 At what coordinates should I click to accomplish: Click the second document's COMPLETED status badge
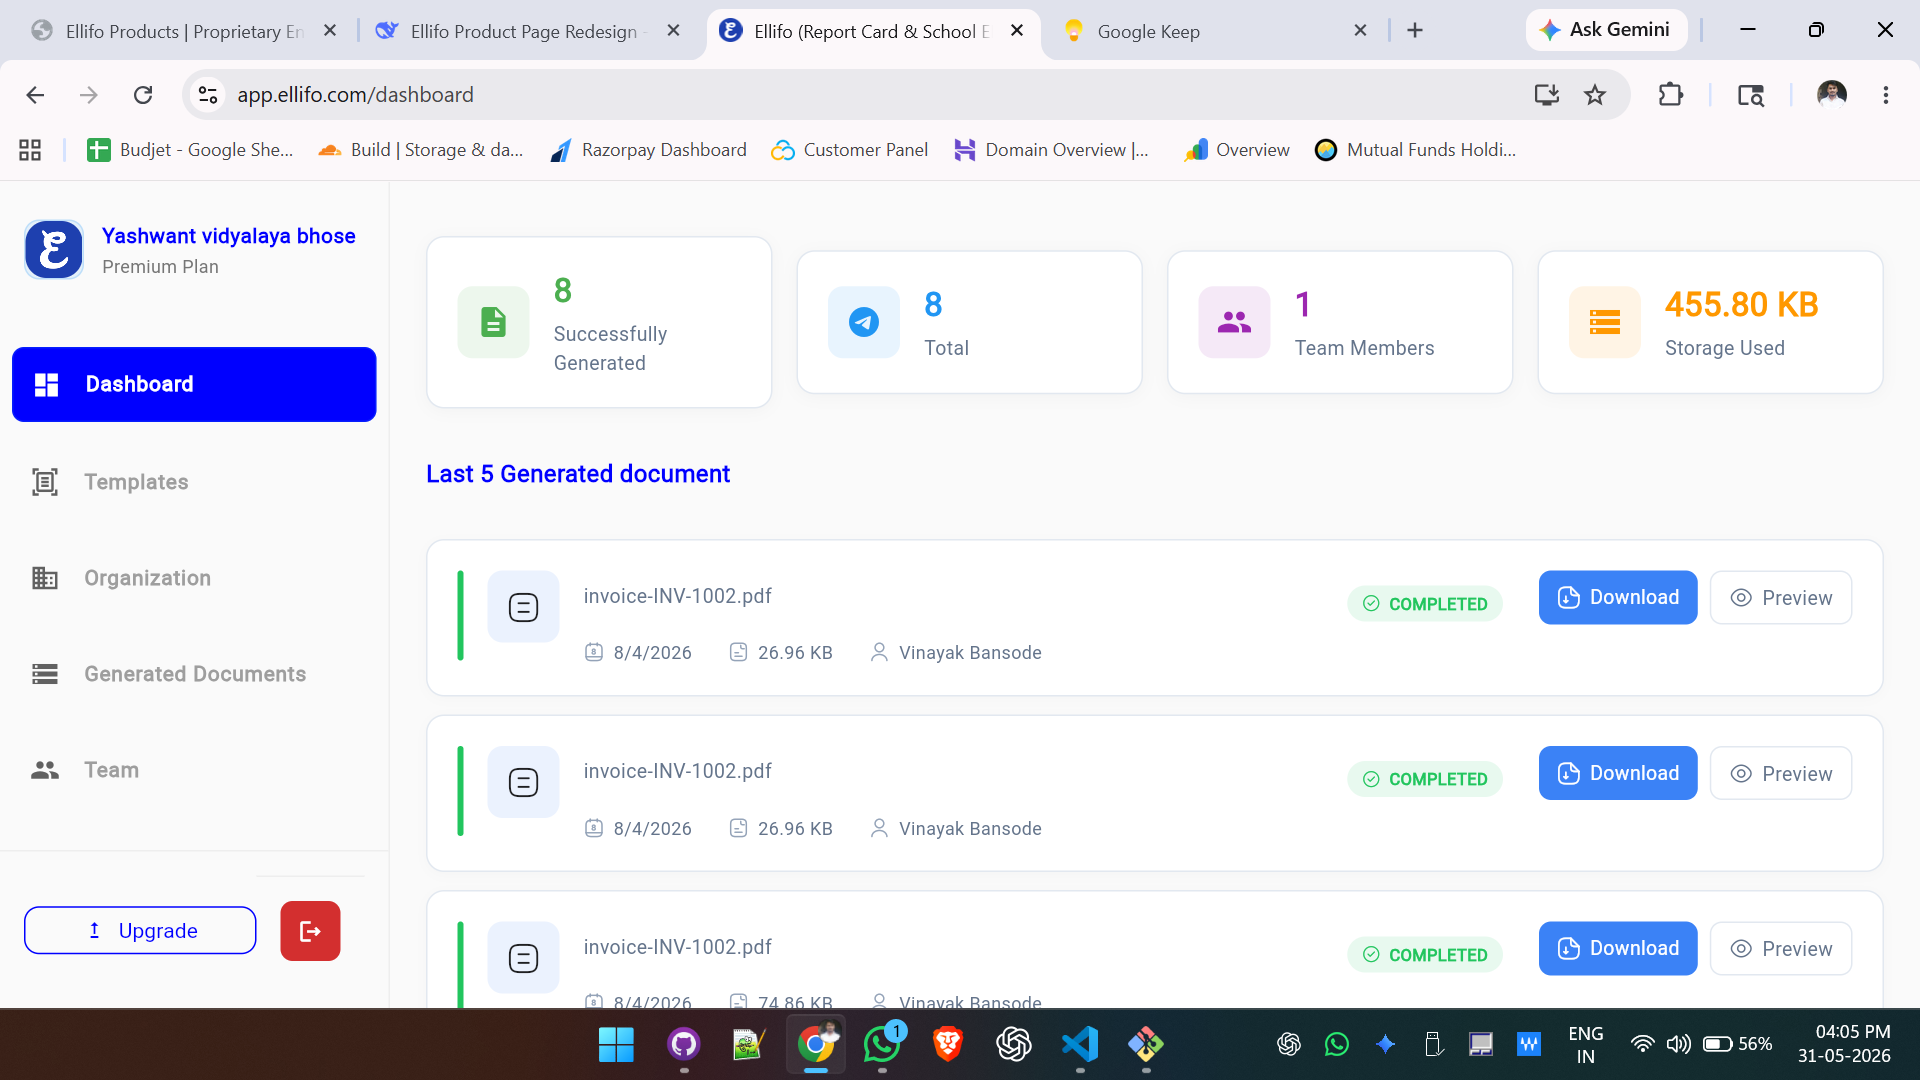click(x=1425, y=779)
